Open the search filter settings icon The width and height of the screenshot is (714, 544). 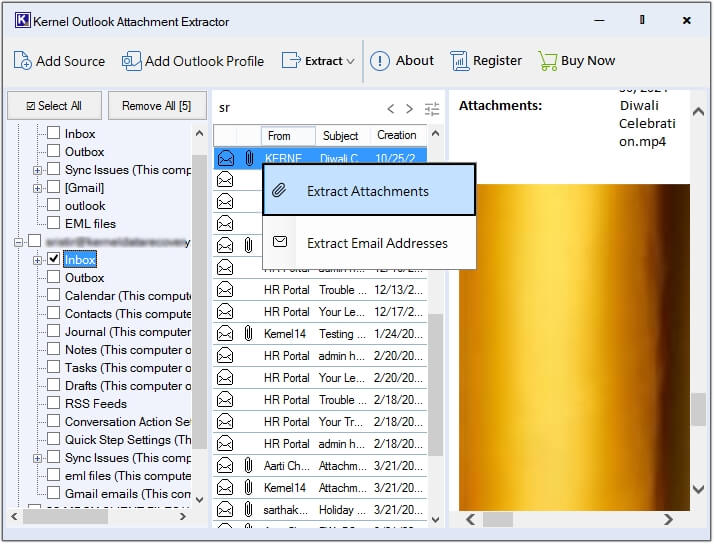click(432, 109)
